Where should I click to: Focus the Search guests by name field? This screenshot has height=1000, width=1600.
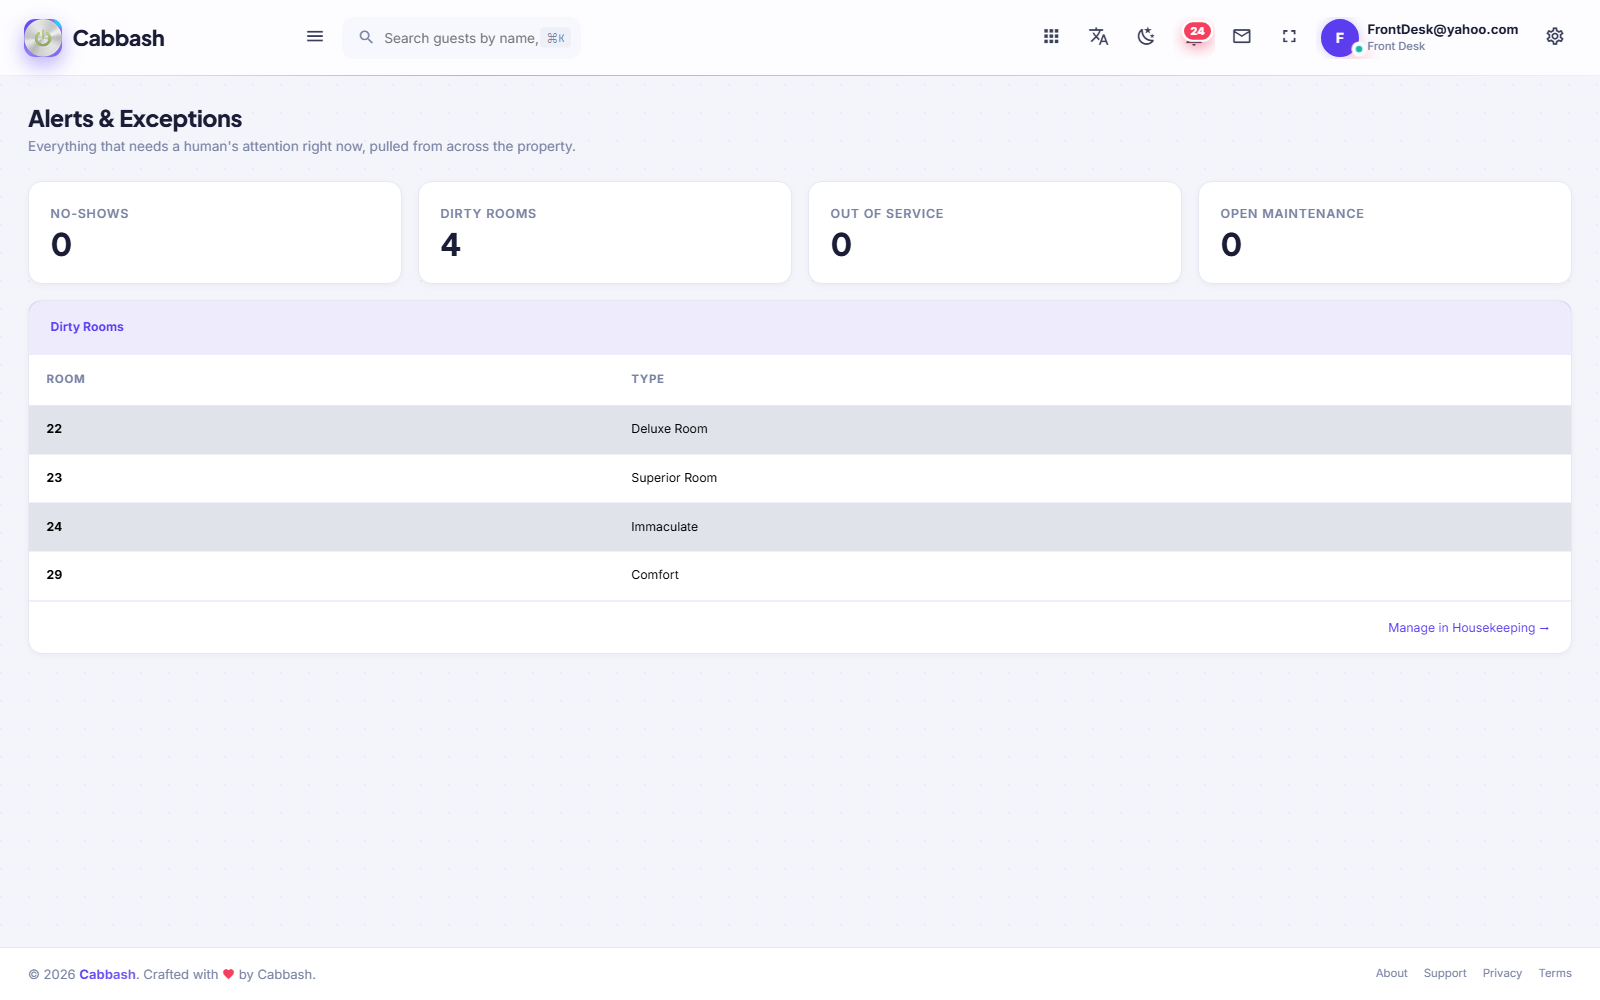click(x=461, y=38)
